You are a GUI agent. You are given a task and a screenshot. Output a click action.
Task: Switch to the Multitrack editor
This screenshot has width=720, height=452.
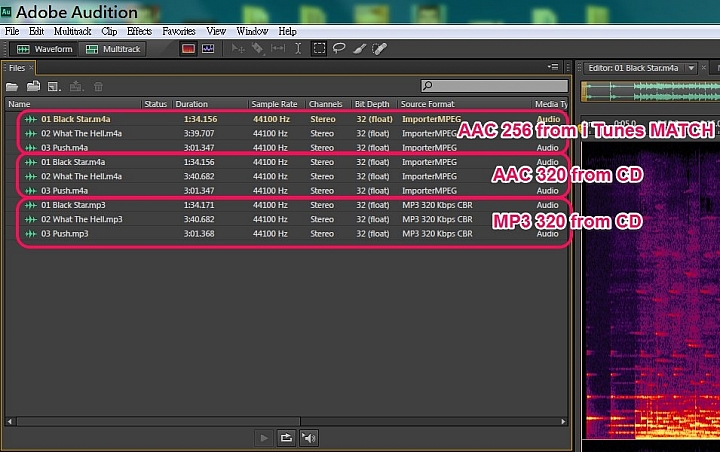tap(113, 49)
